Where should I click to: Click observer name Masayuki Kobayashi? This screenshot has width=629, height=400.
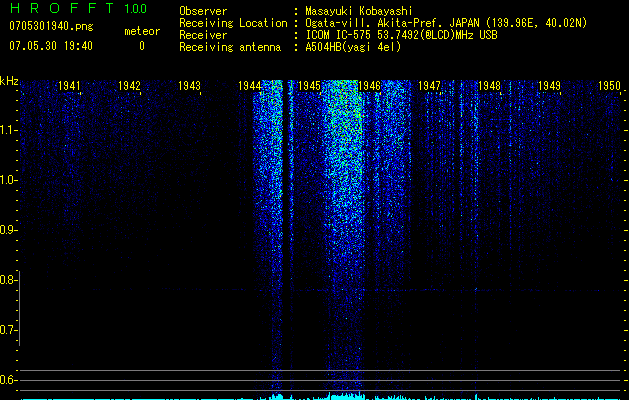359,11
